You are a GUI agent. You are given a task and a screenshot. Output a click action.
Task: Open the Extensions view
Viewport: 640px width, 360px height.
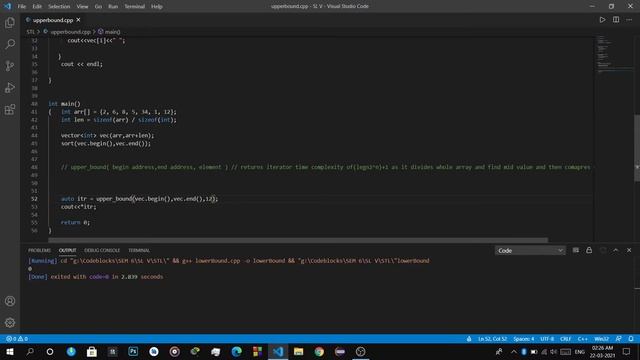point(10,109)
